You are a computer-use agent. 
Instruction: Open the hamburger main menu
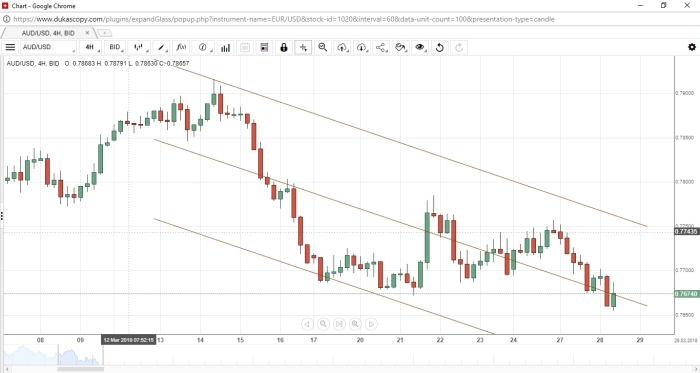click(x=10, y=47)
